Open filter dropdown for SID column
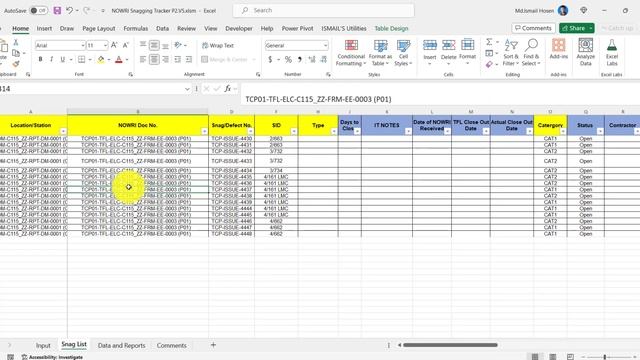Screen dimensions: 640x360 pyautogui.click(x=294, y=131)
